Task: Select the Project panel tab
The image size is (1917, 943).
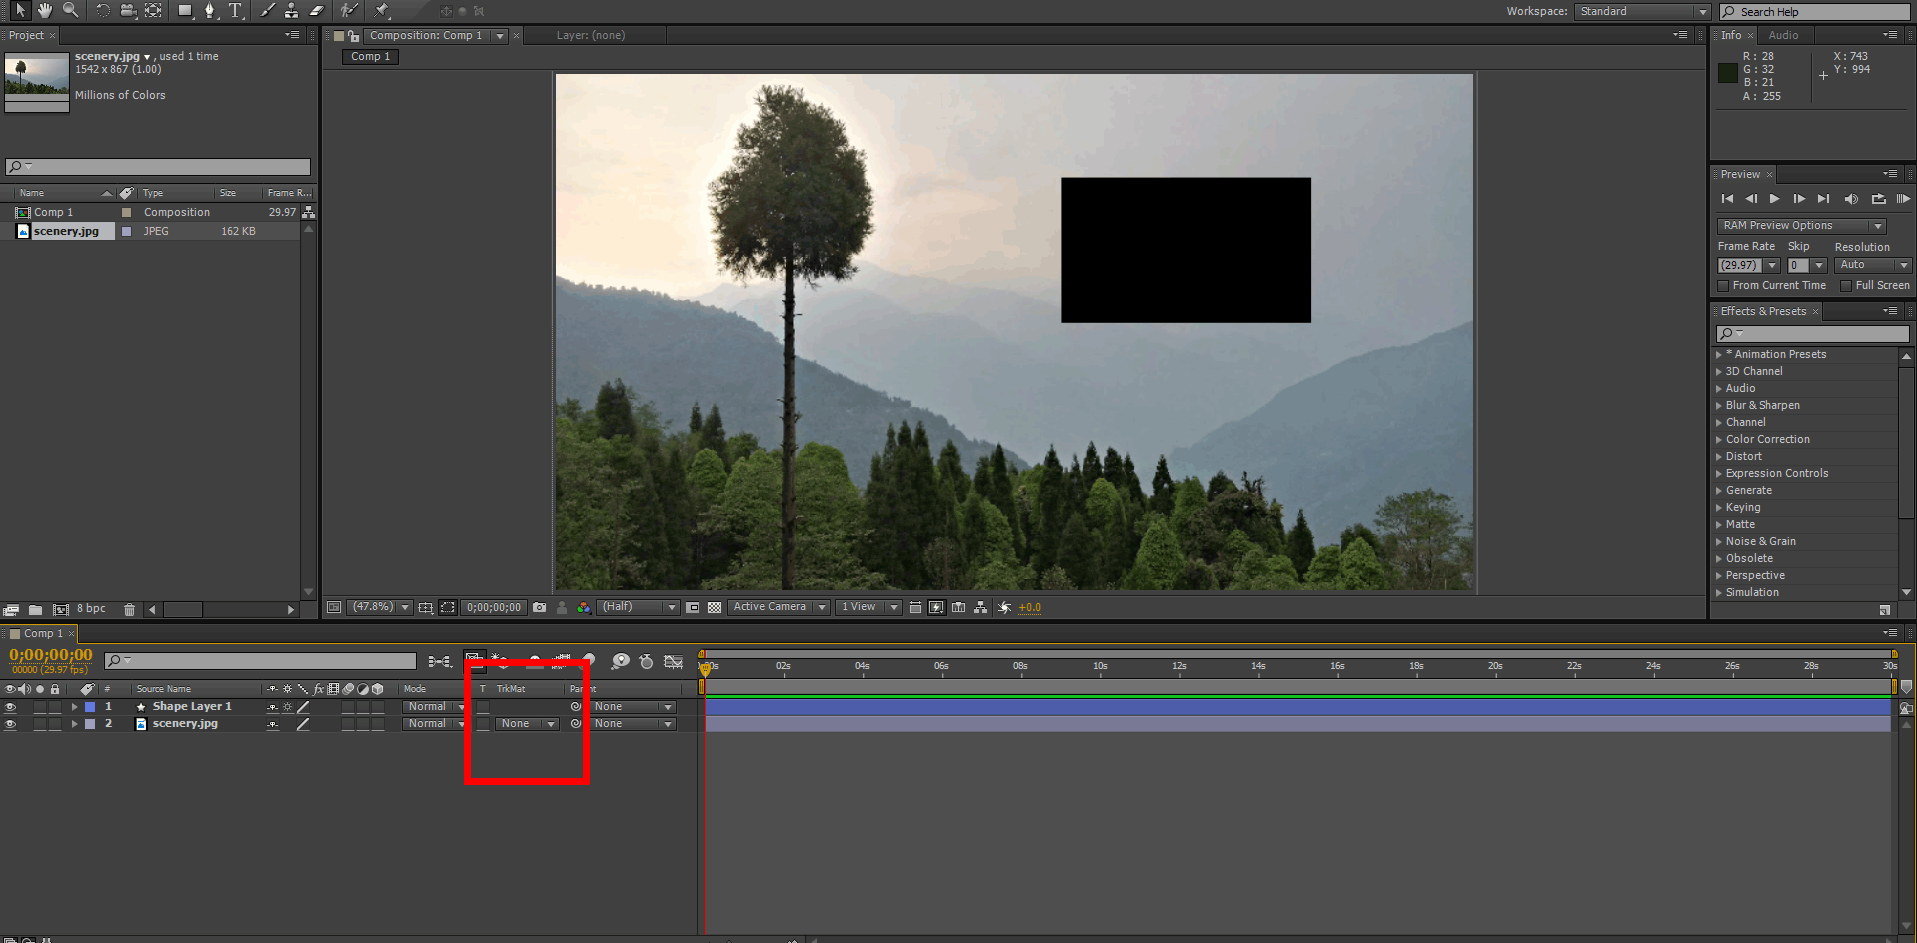Action: (x=27, y=35)
